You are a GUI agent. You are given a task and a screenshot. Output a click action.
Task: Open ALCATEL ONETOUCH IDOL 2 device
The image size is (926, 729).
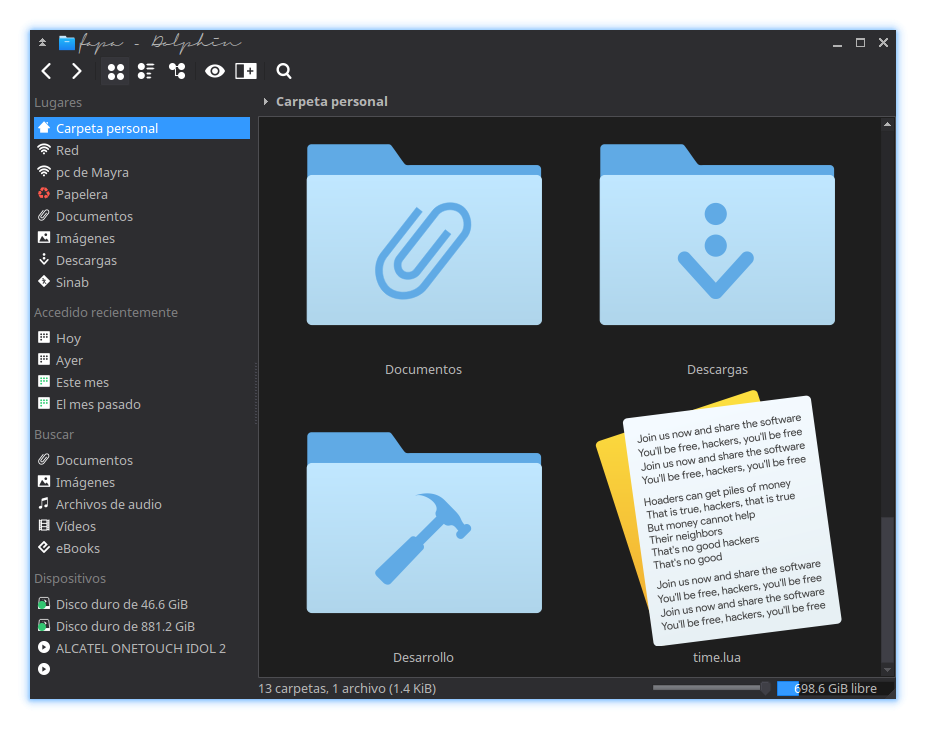point(142,649)
